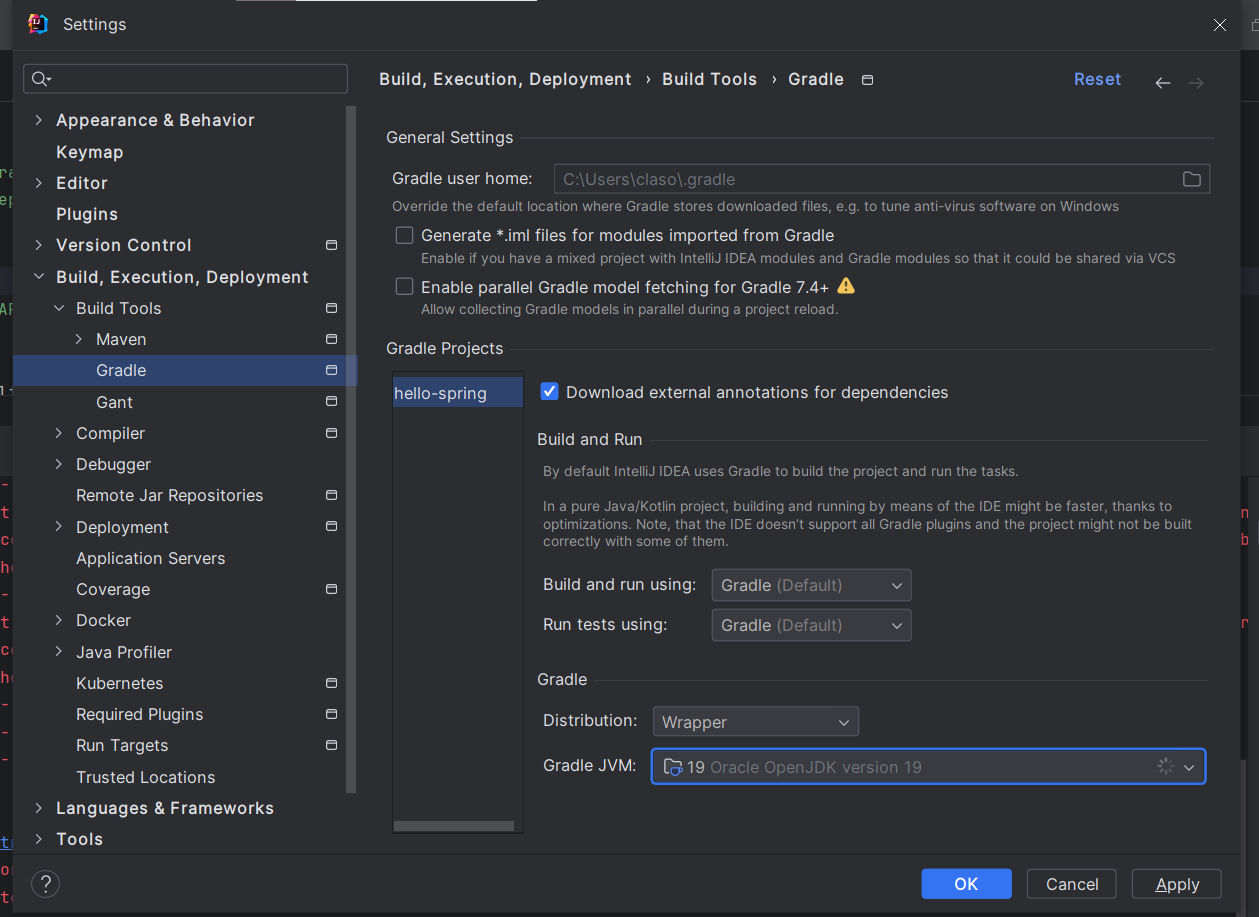1259x917 pixels.
Task: Enable parallel Gradle model fetching checkbox
Action: [x=404, y=287]
